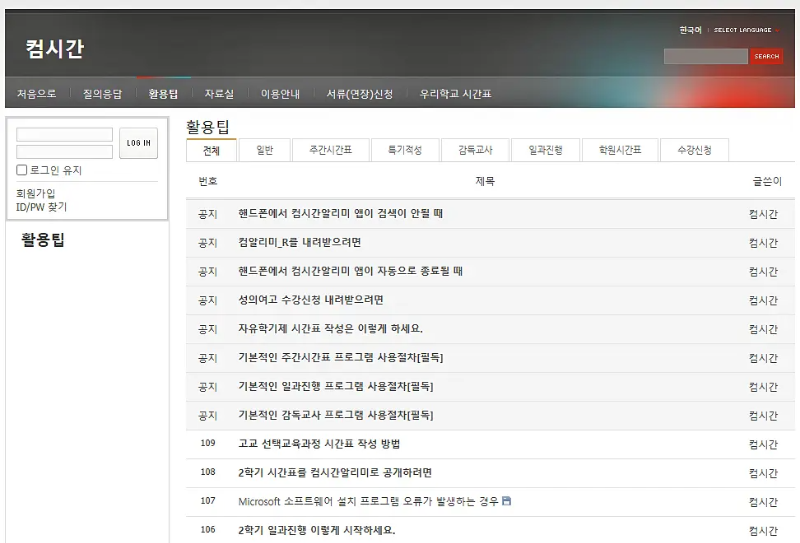The width and height of the screenshot is (800, 543).
Task: Open 우리학교 시간표 menu item
Action: tap(456, 94)
